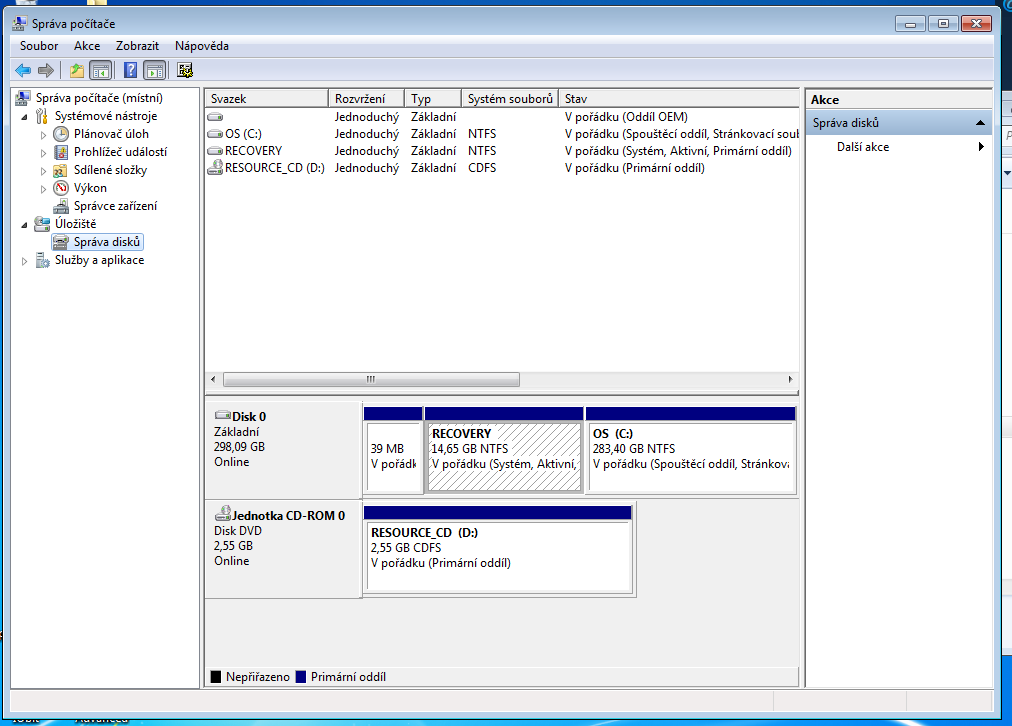Image resolution: width=1012 pixels, height=726 pixels.
Task: Click the Up One Level folder icon
Action: coord(77,70)
